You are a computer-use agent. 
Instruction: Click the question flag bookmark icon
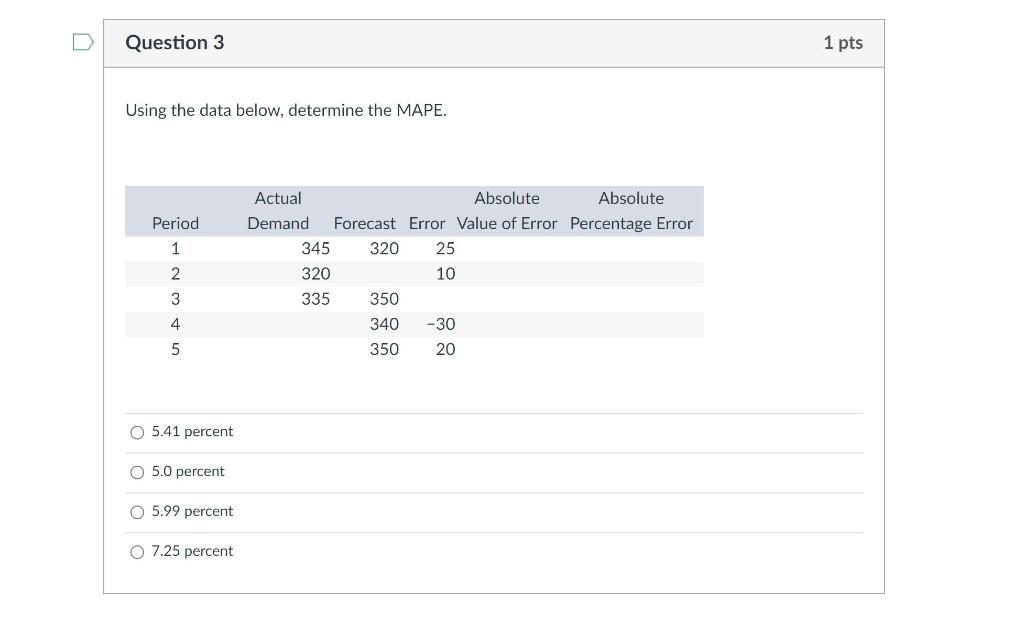(84, 40)
